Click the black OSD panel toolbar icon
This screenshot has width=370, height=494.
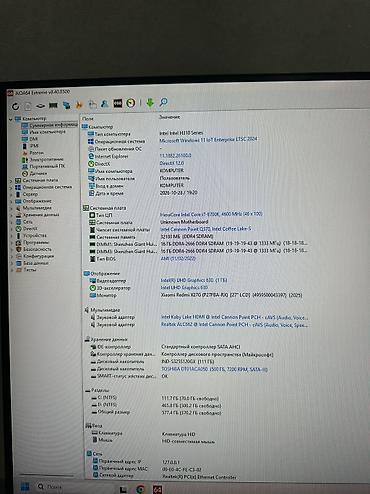[x=118, y=103]
